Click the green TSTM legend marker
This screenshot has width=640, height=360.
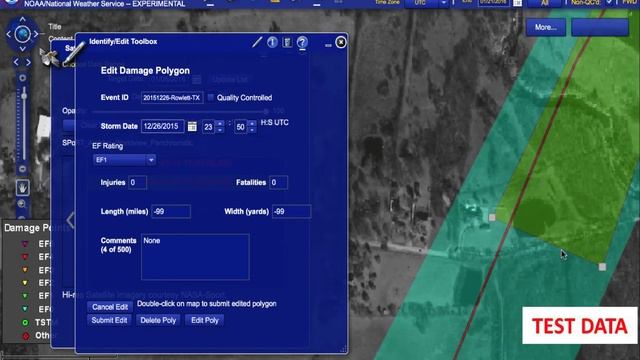(25, 322)
